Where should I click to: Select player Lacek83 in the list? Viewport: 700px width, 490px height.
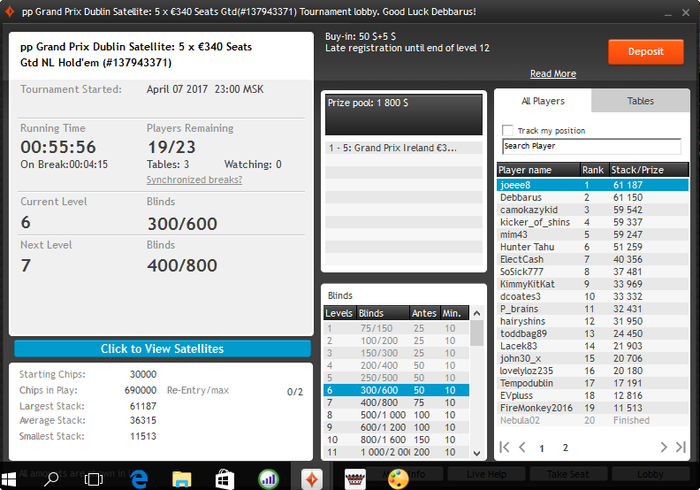coord(592,346)
